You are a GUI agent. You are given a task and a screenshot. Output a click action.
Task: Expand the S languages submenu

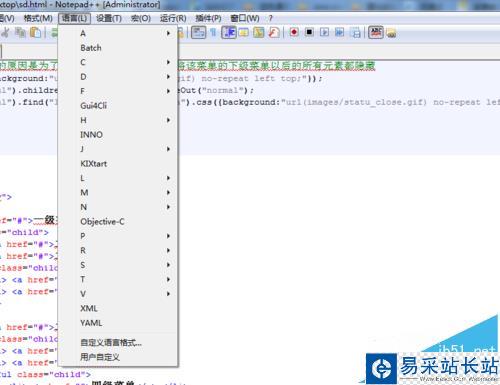118,265
